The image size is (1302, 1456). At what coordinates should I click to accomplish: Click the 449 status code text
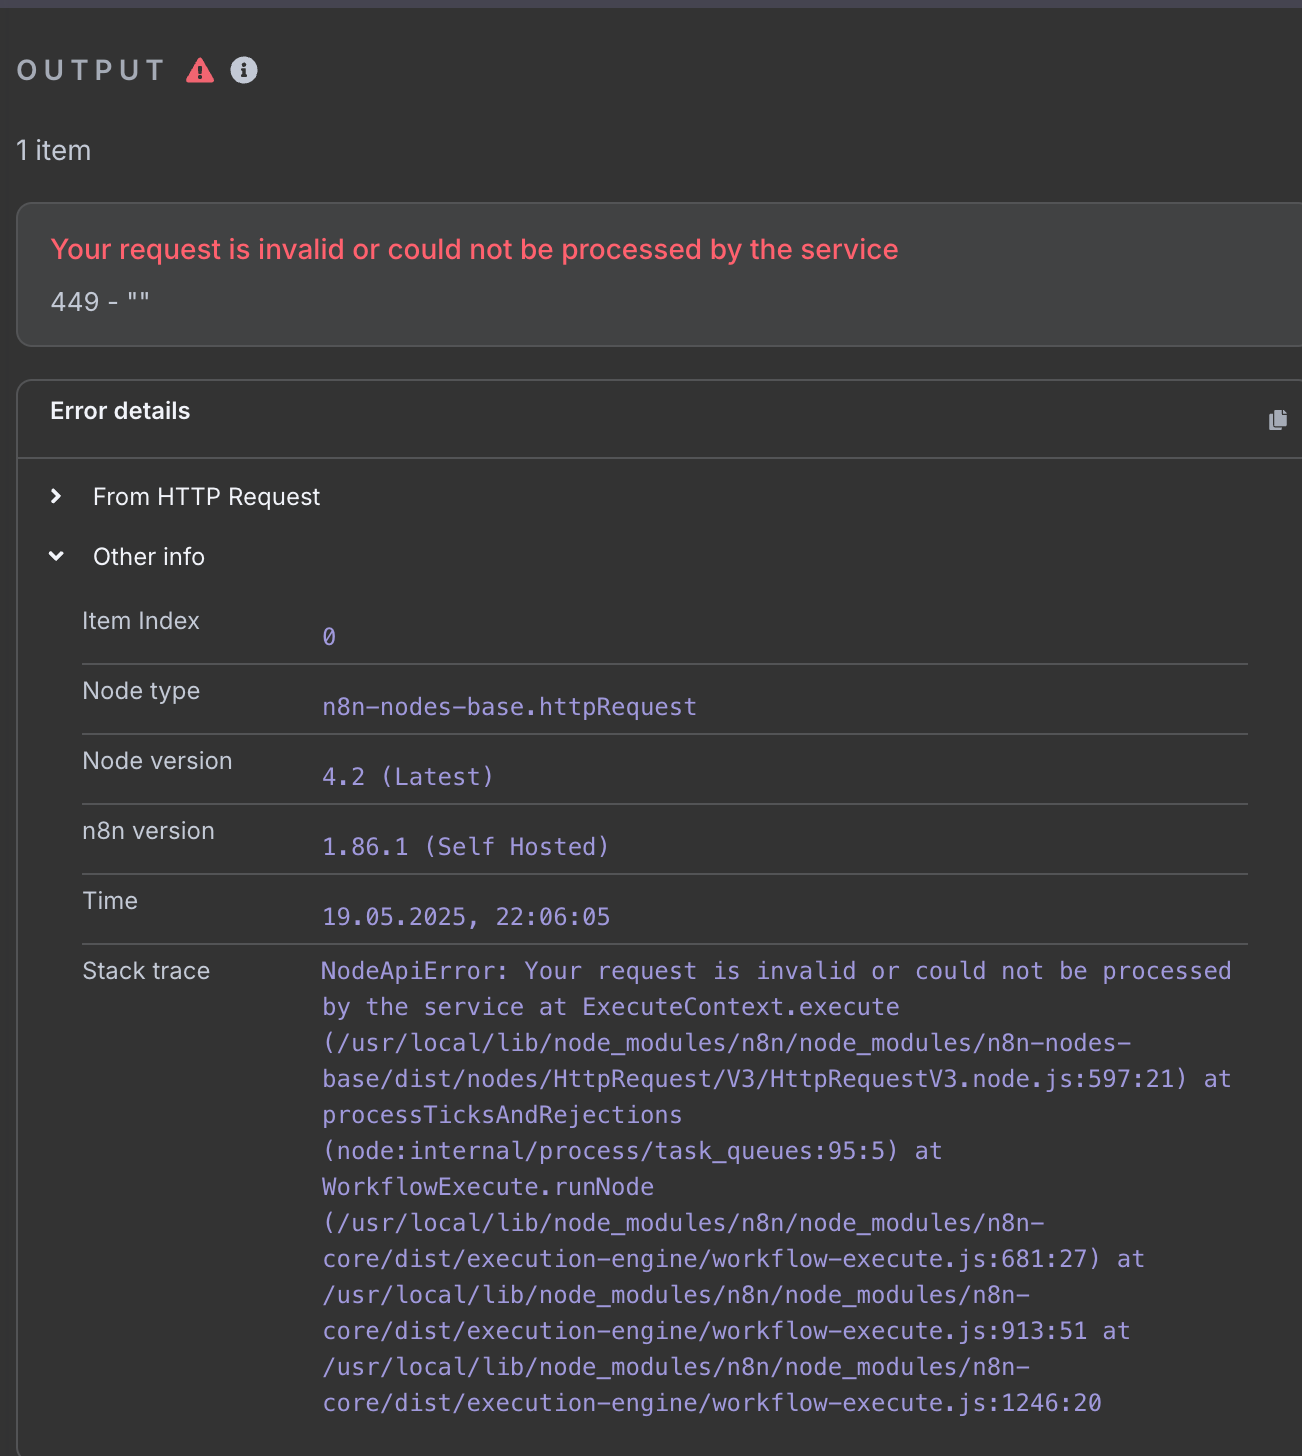75,302
